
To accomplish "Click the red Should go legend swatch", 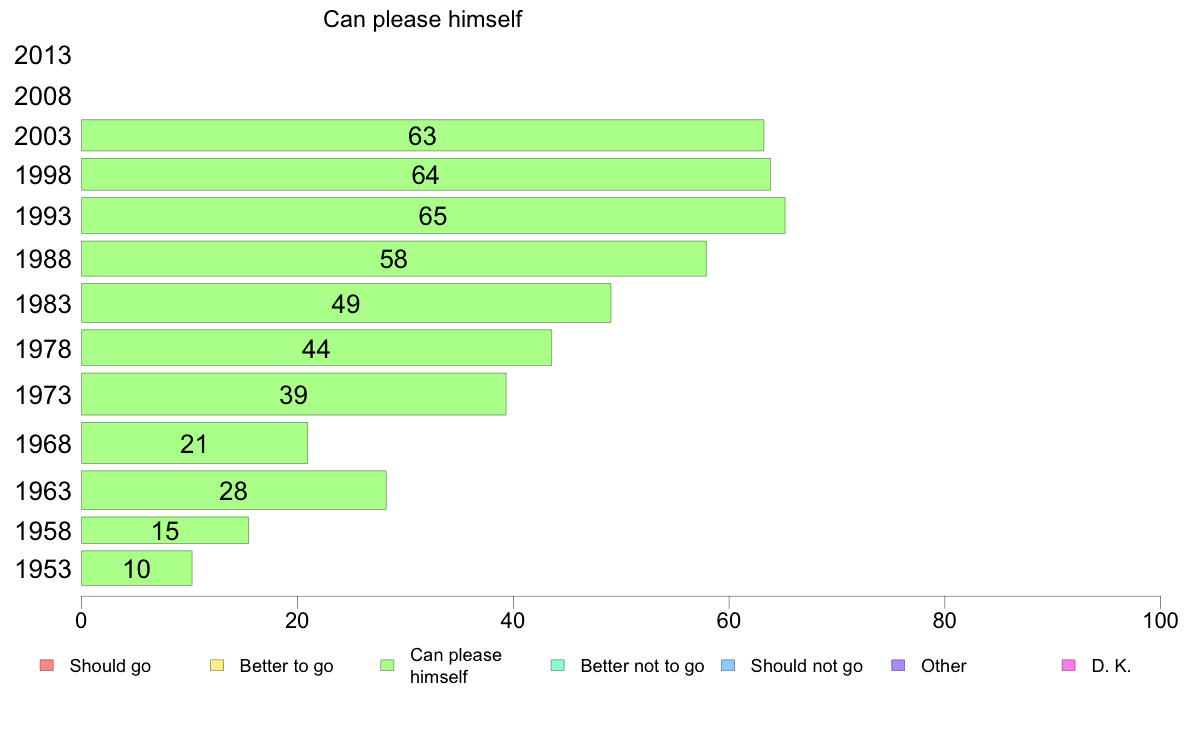I will click(47, 666).
